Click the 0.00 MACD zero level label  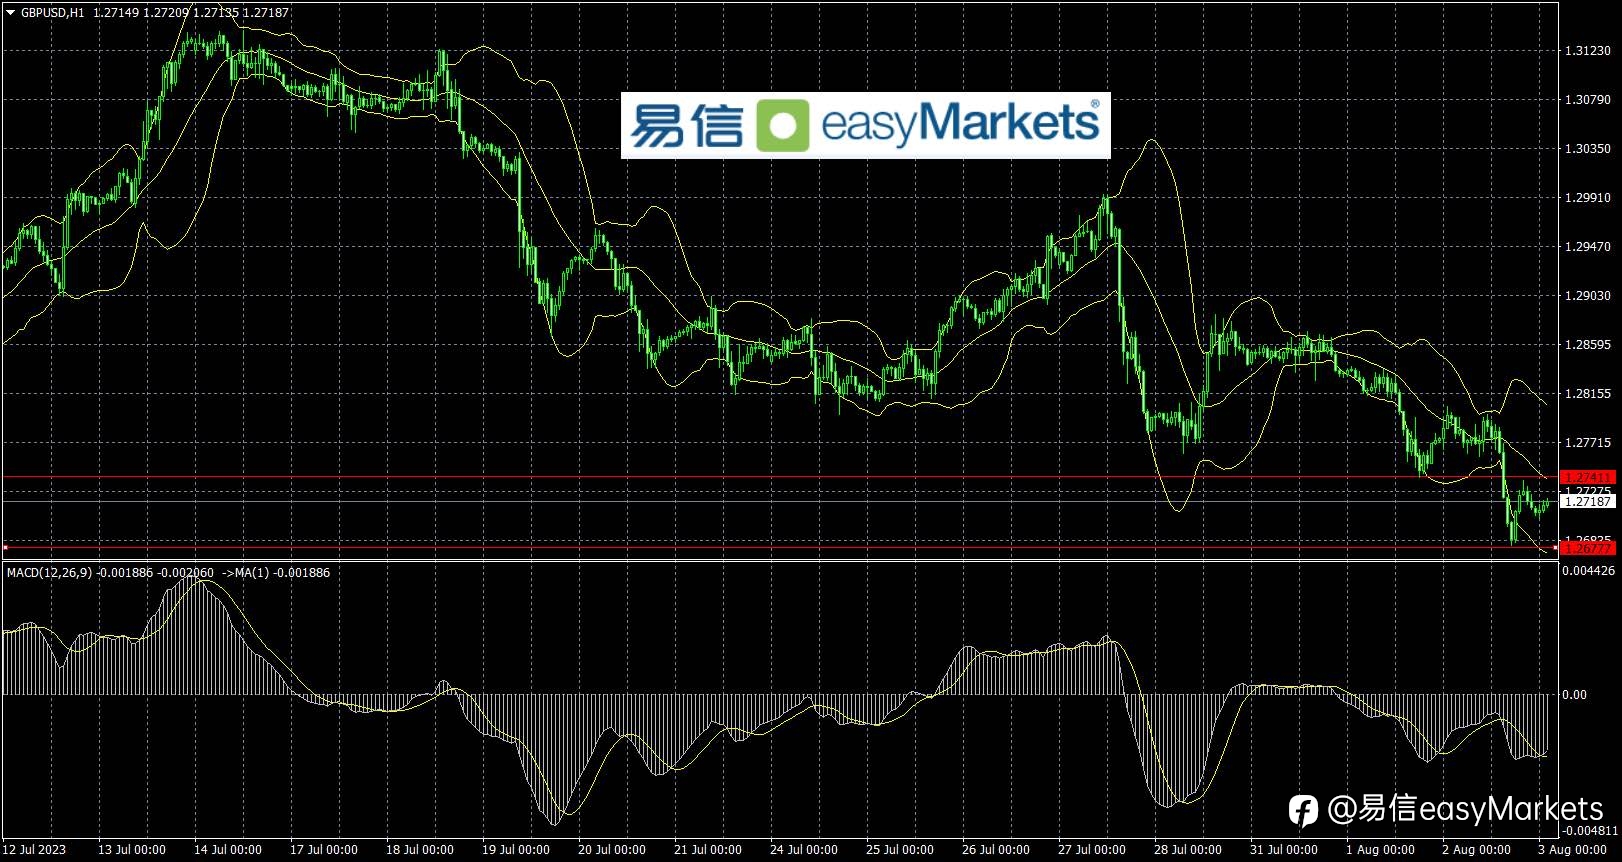click(1575, 695)
